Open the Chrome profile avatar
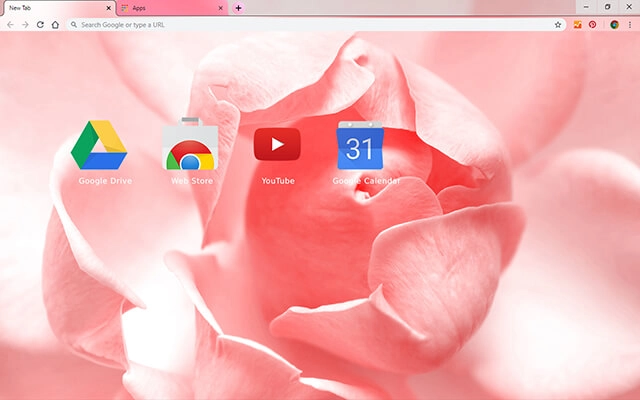The height and width of the screenshot is (400, 640). [x=614, y=25]
